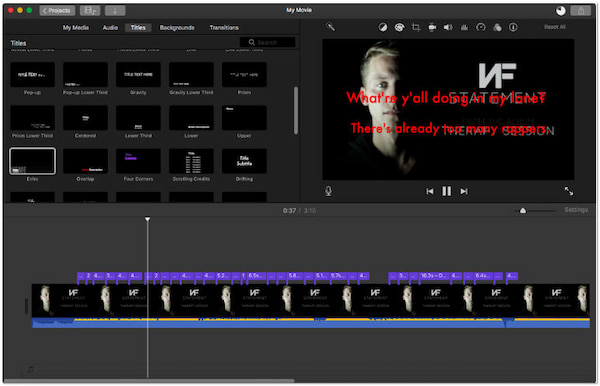Select the Prism Lower Third title
Viewport: 600px width, 386px height.
pos(32,118)
